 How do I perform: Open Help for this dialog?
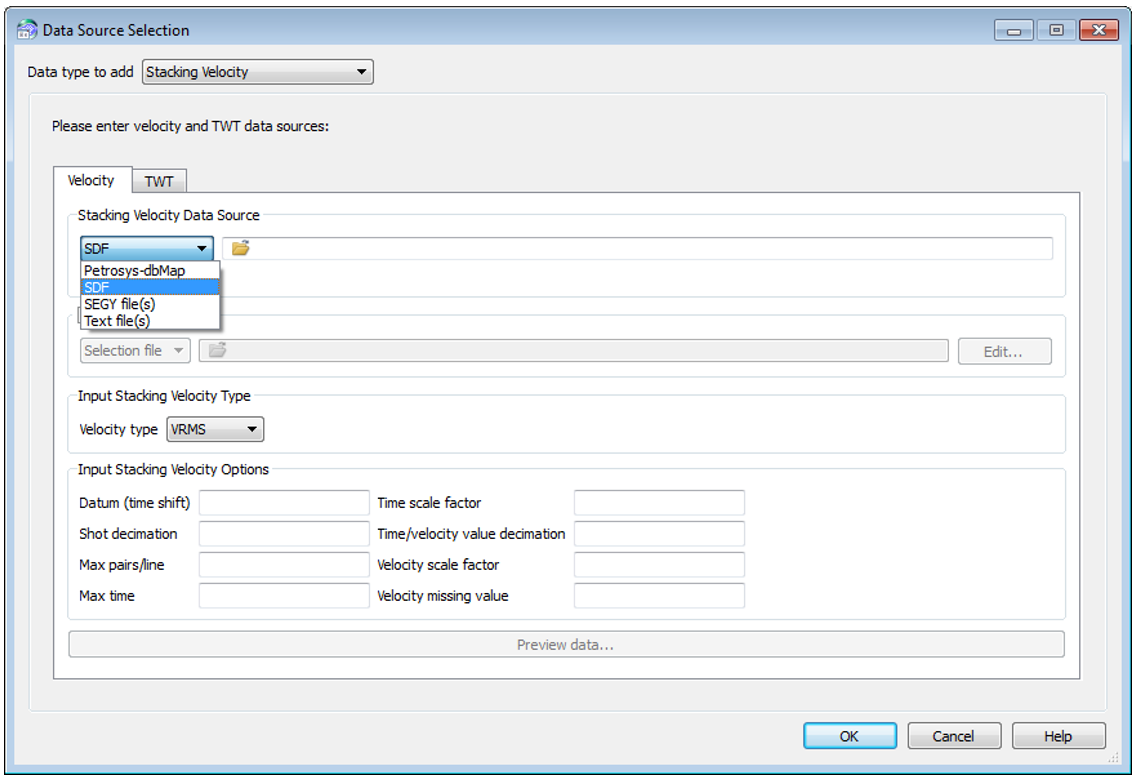point(1058,736)
